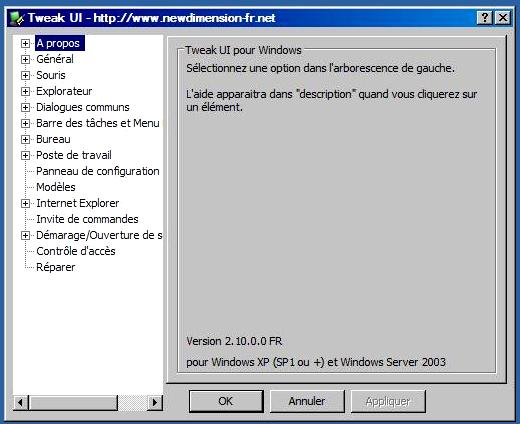Select Panneau de configuration in tree
The width and height of the screenshot is (520, 424).
pos(98,171)
